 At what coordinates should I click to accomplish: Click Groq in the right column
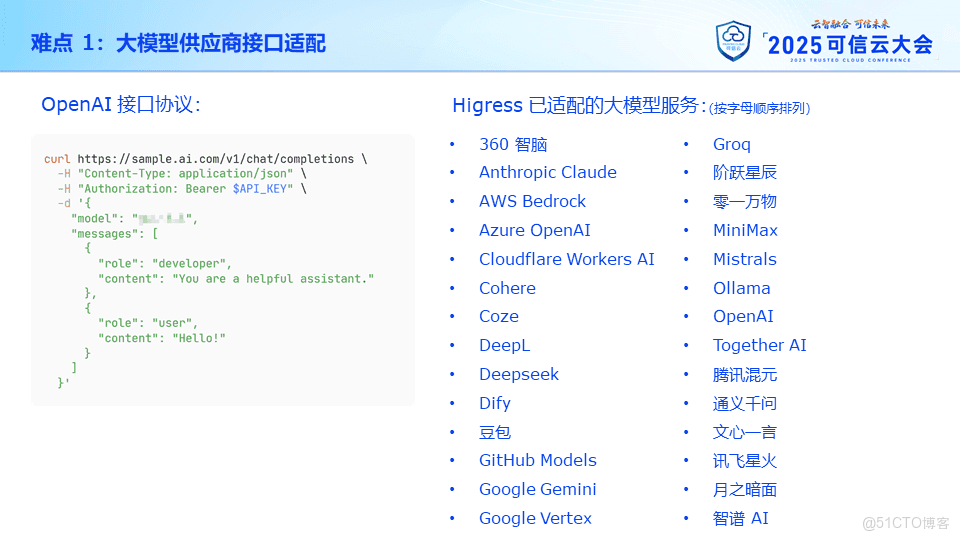pyautogui.click(x=732, y=144)
